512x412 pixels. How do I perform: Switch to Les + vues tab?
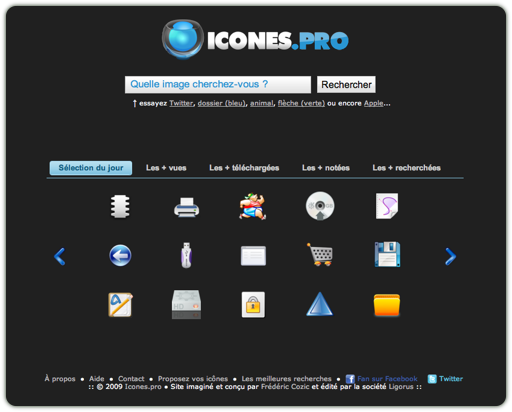[x=166, y=168]
